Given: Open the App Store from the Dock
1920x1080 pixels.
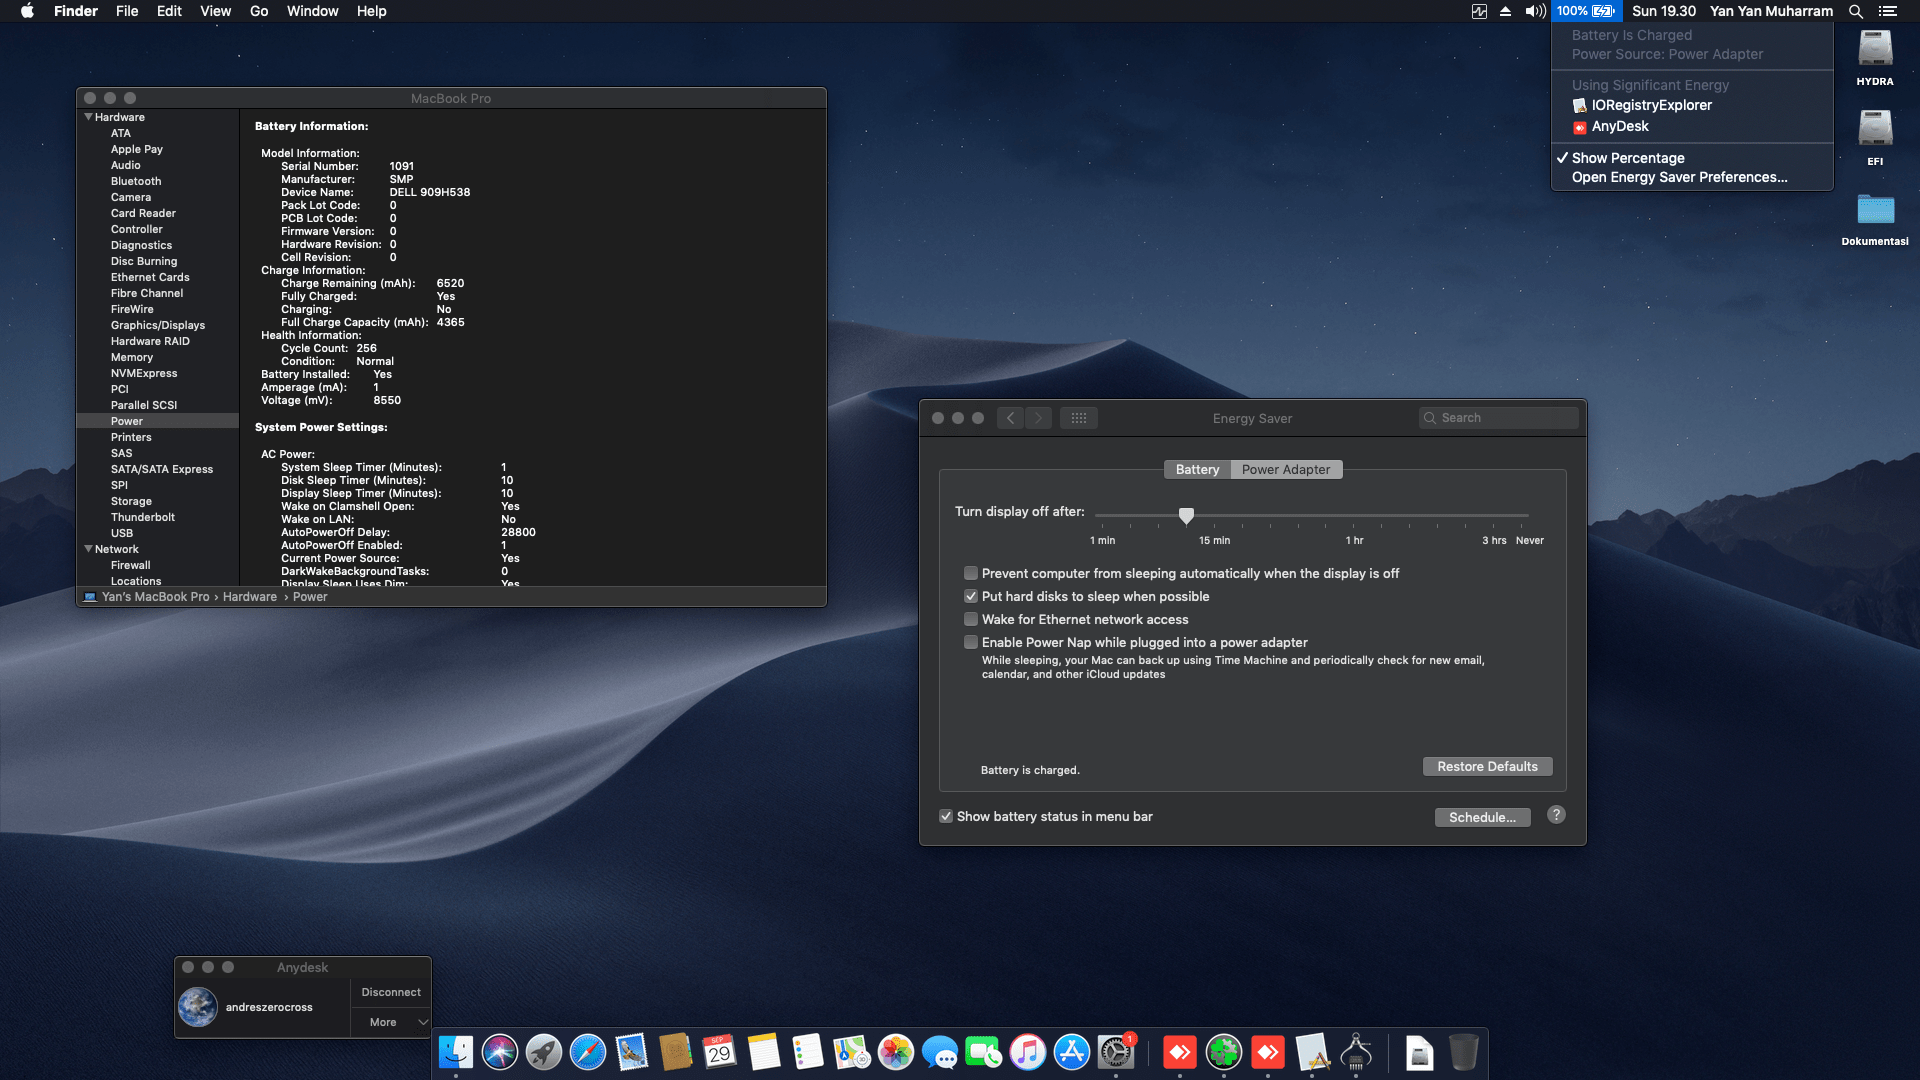Looking at the screenshot, I should (x=1071, y=1052).
